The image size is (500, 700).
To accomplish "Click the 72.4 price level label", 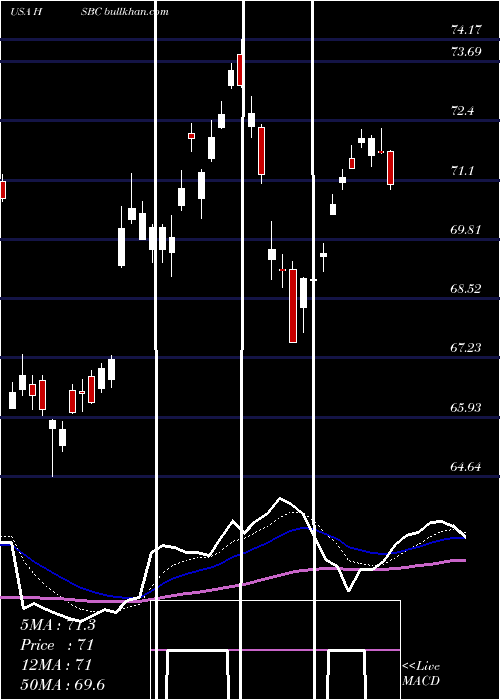I will coord(462,111).
